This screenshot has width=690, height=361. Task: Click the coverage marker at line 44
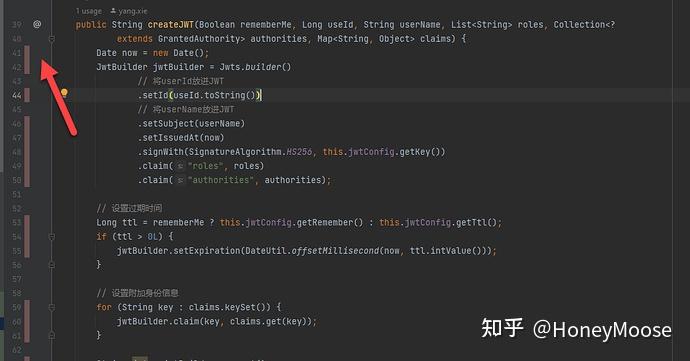(x=27, y=95)
